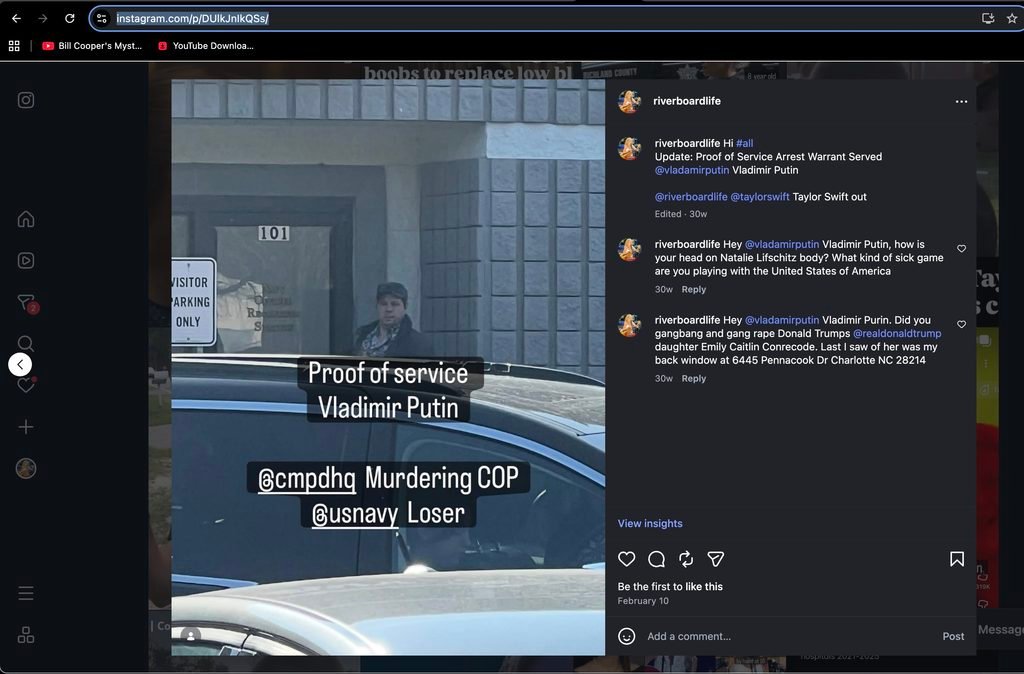Open Messages icon with red badge
Viewport: 1024px width, 674px height.
point(27,302)
